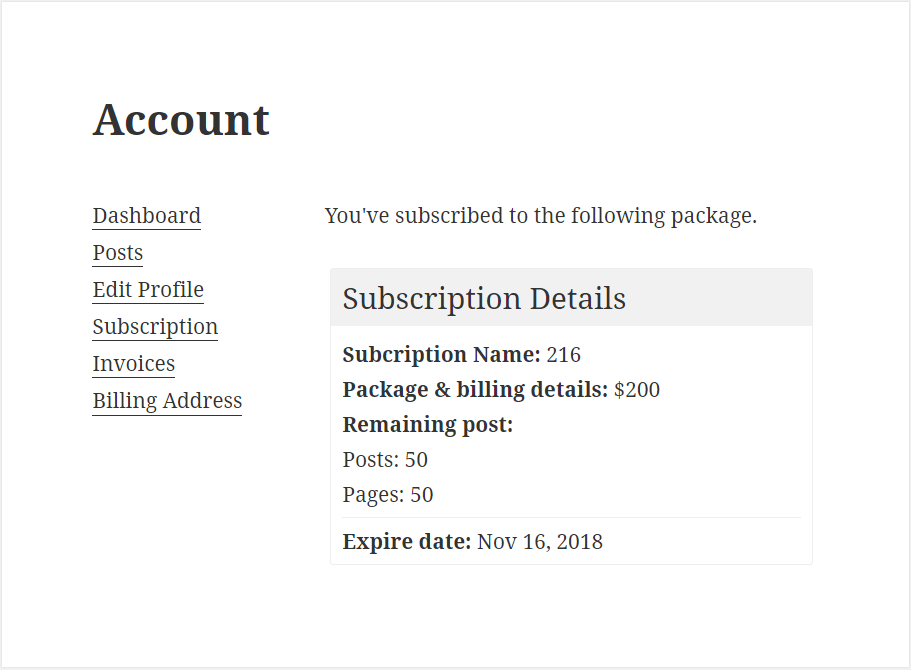Click the Subscription Details panel header

571,298
